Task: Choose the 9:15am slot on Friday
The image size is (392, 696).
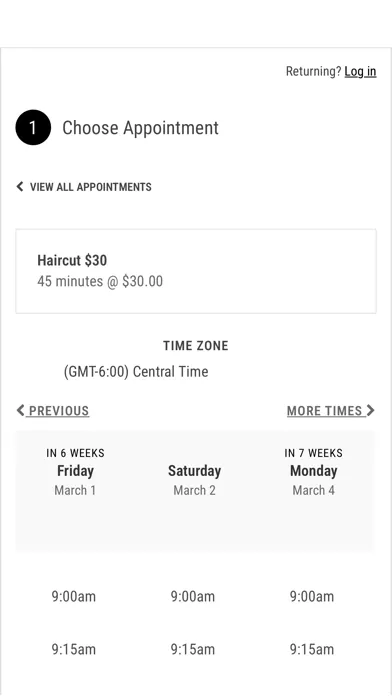Action: (74, 649)
